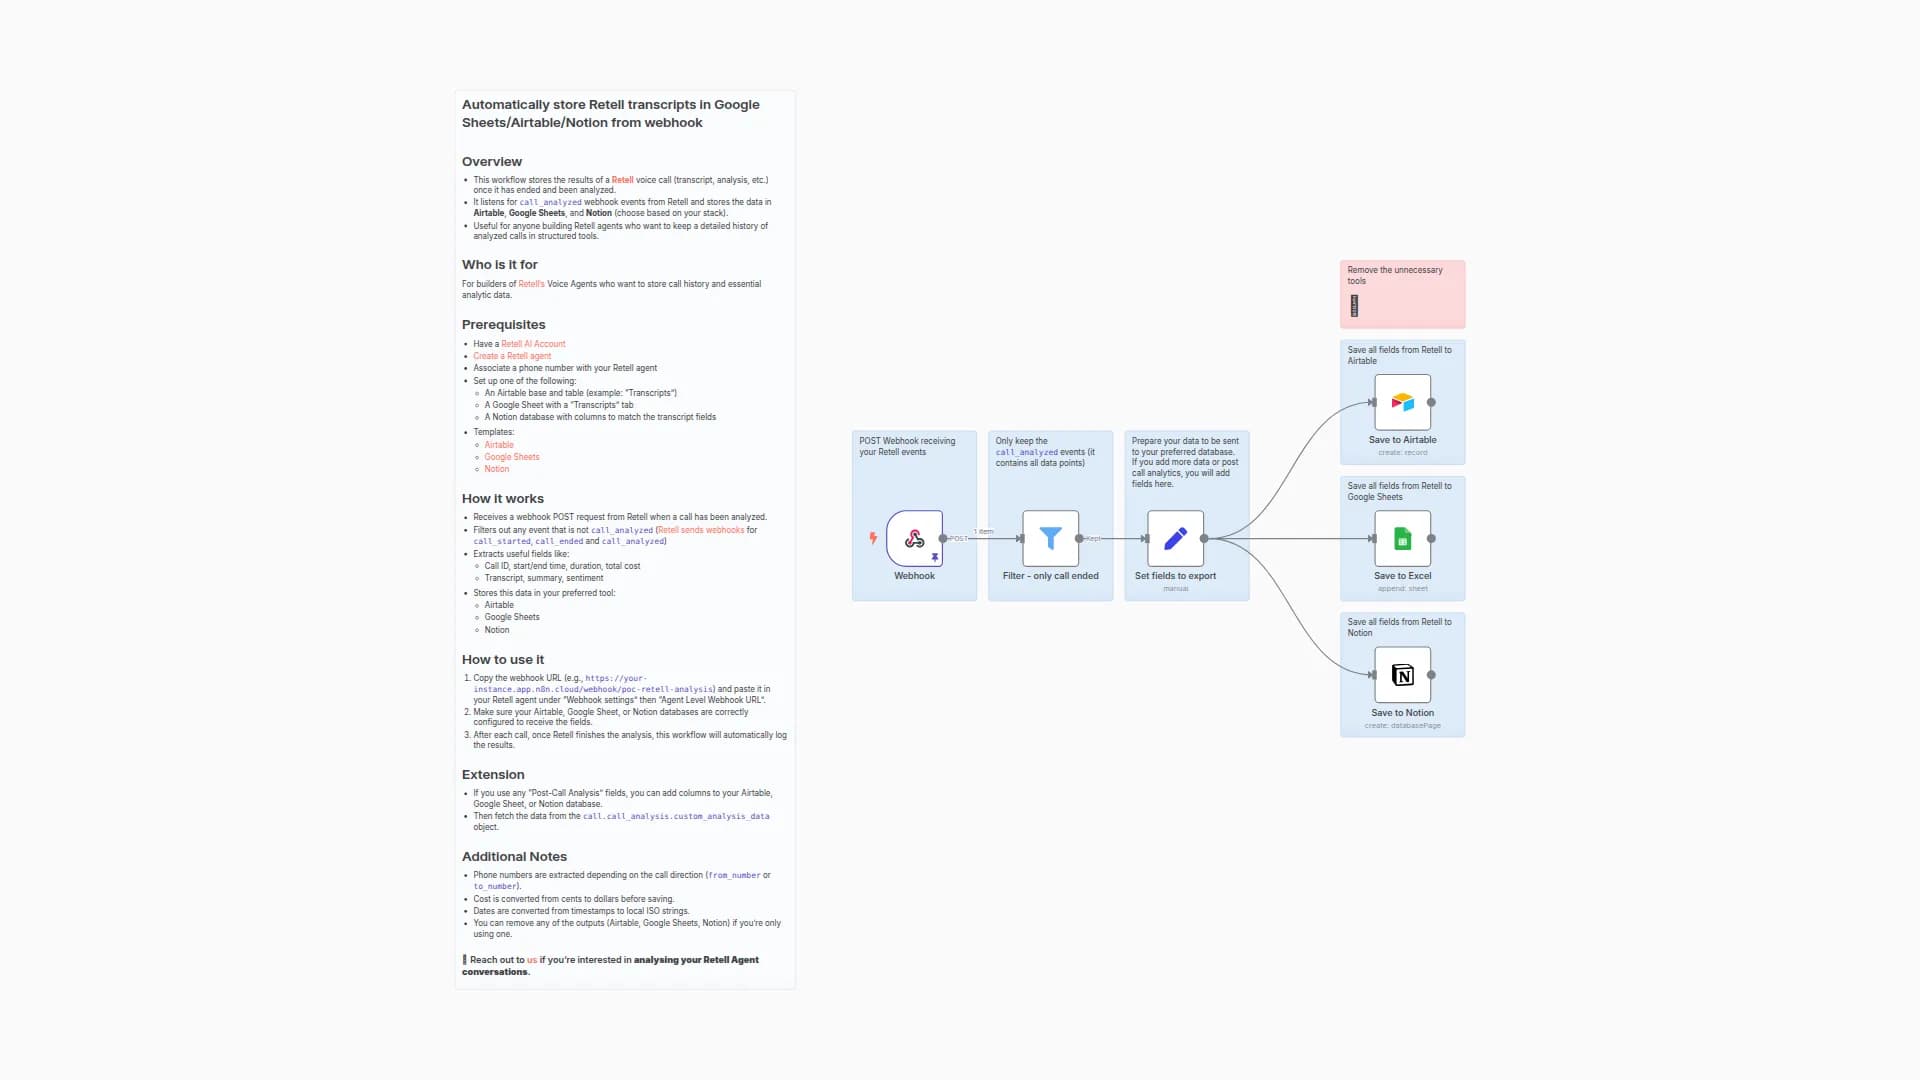
Task: Select the Webhook node icon
Action: pyautogui.click(x=914, y=539)
